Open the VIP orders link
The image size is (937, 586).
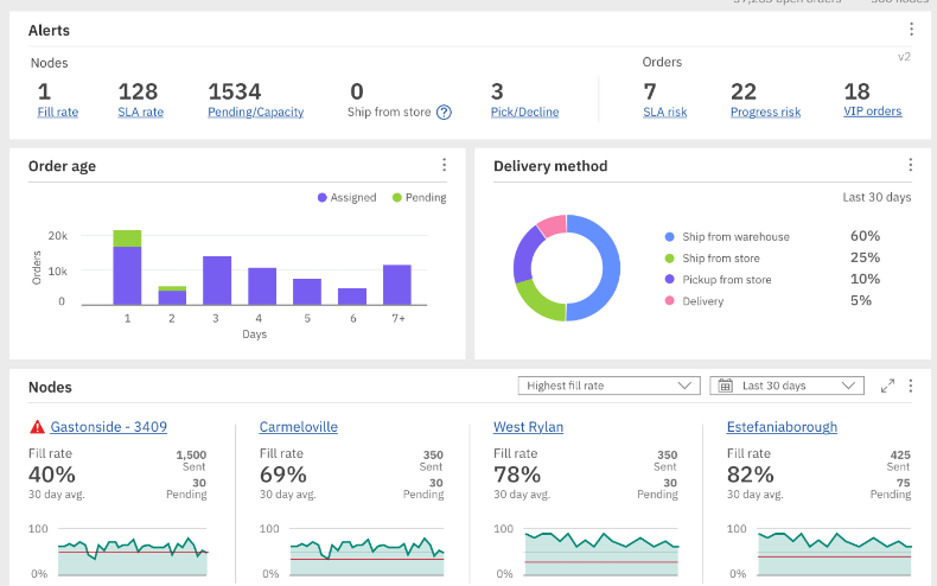(872, 111)
